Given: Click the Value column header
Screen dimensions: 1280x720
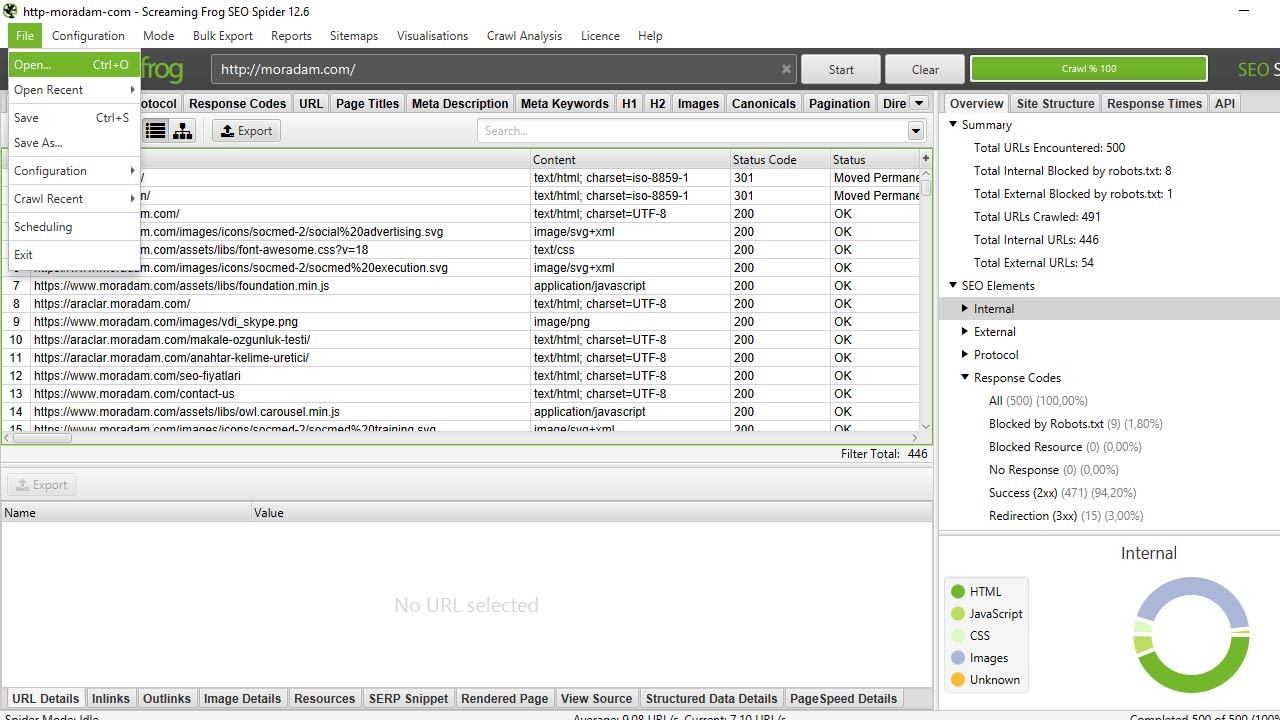Looking at the screenshot, I should pyautogui.click(x=590, y=513).
